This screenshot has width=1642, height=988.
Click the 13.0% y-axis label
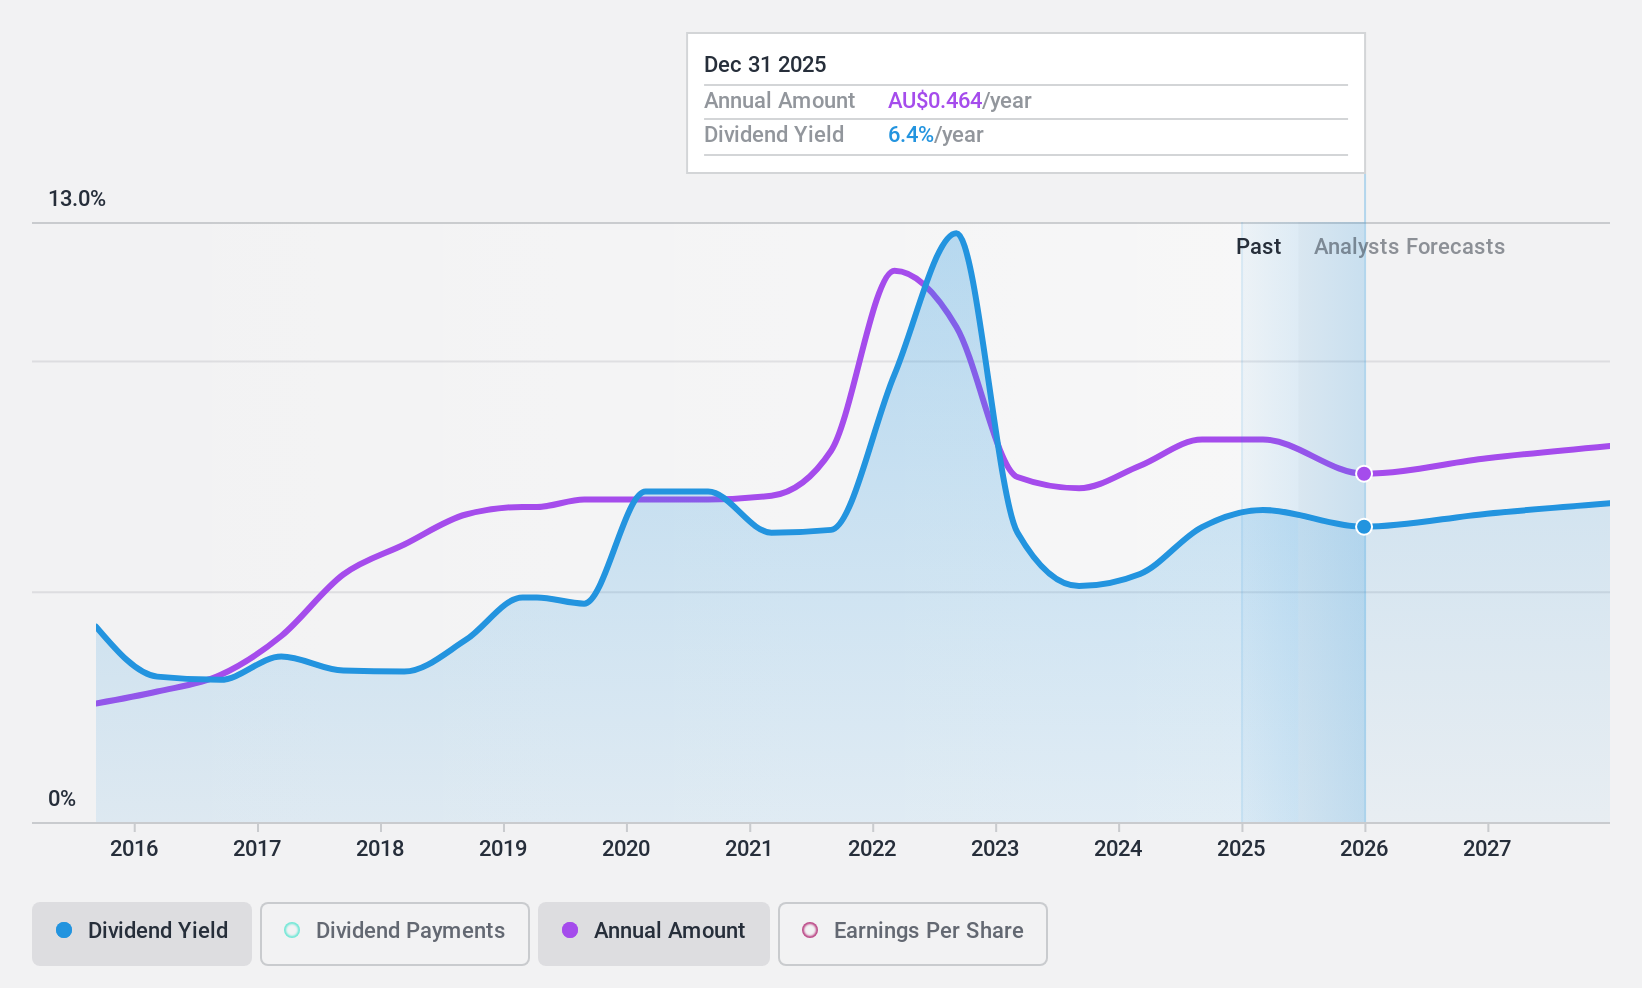77,199
